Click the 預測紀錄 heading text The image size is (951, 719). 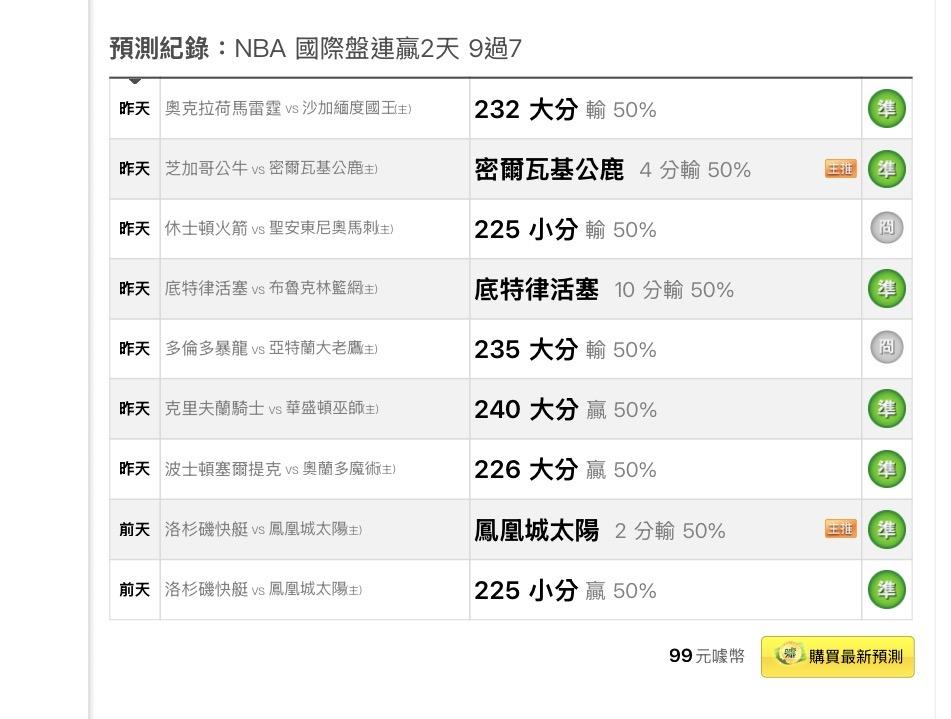tap(160, 49)
